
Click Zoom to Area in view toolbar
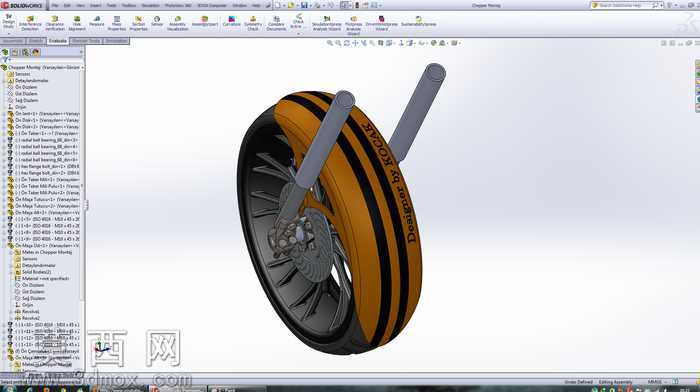point(338,43)
